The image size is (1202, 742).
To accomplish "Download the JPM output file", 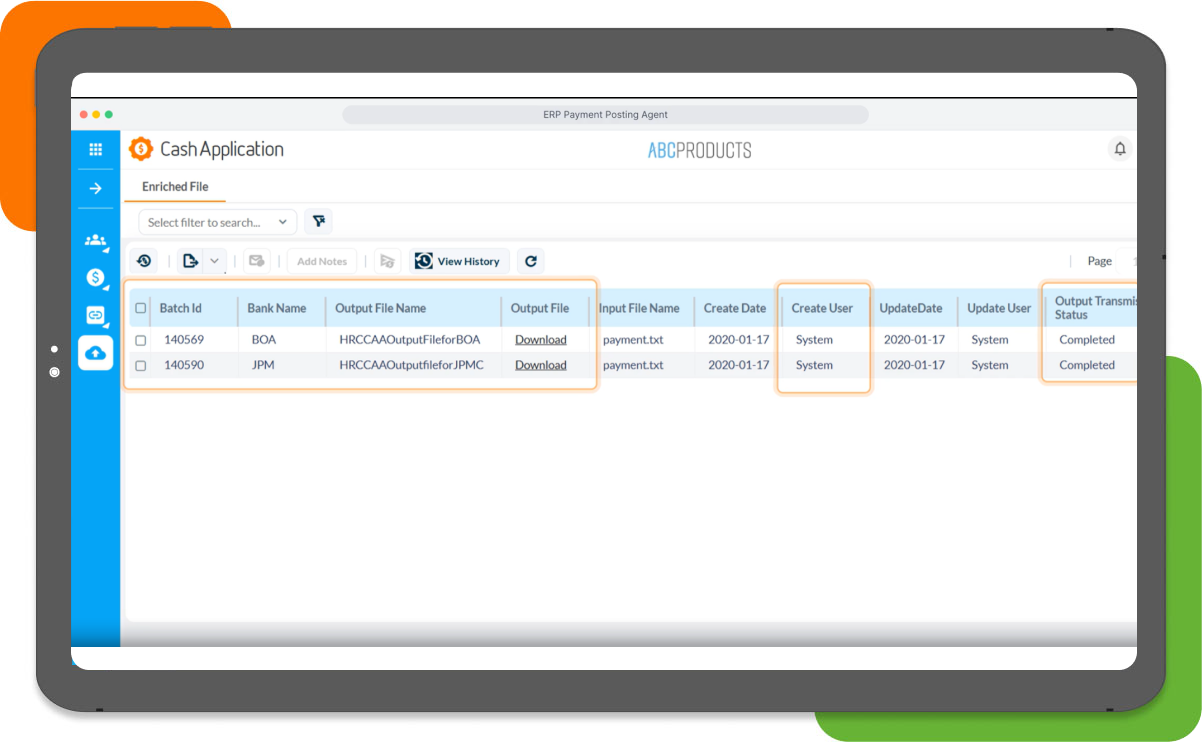I will point(540,365).
